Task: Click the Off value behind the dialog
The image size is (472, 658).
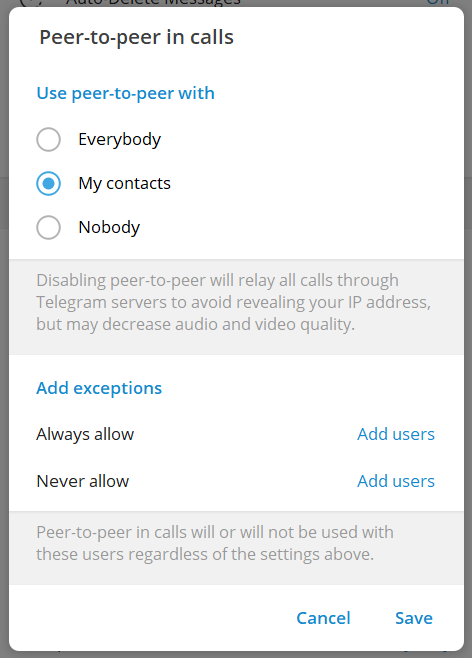Action: (438, 2)
